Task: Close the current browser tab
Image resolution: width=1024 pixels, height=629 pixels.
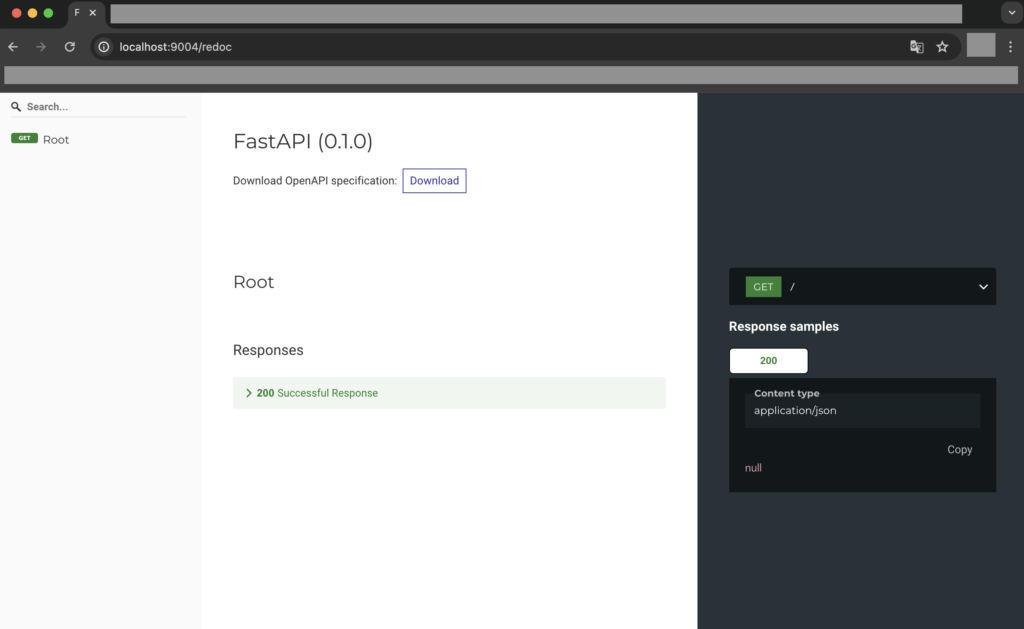Action: pos(93,13)
